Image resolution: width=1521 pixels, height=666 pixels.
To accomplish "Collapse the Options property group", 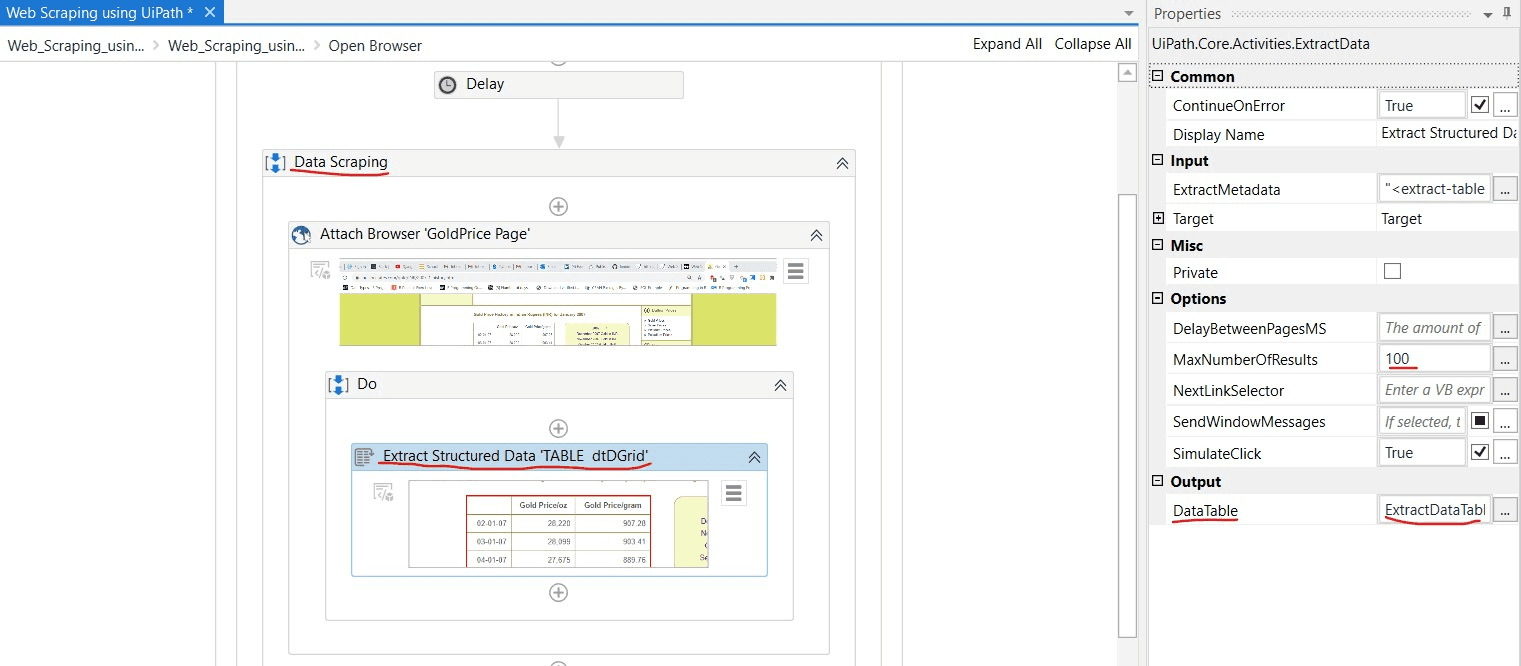I will point(1158,299).
